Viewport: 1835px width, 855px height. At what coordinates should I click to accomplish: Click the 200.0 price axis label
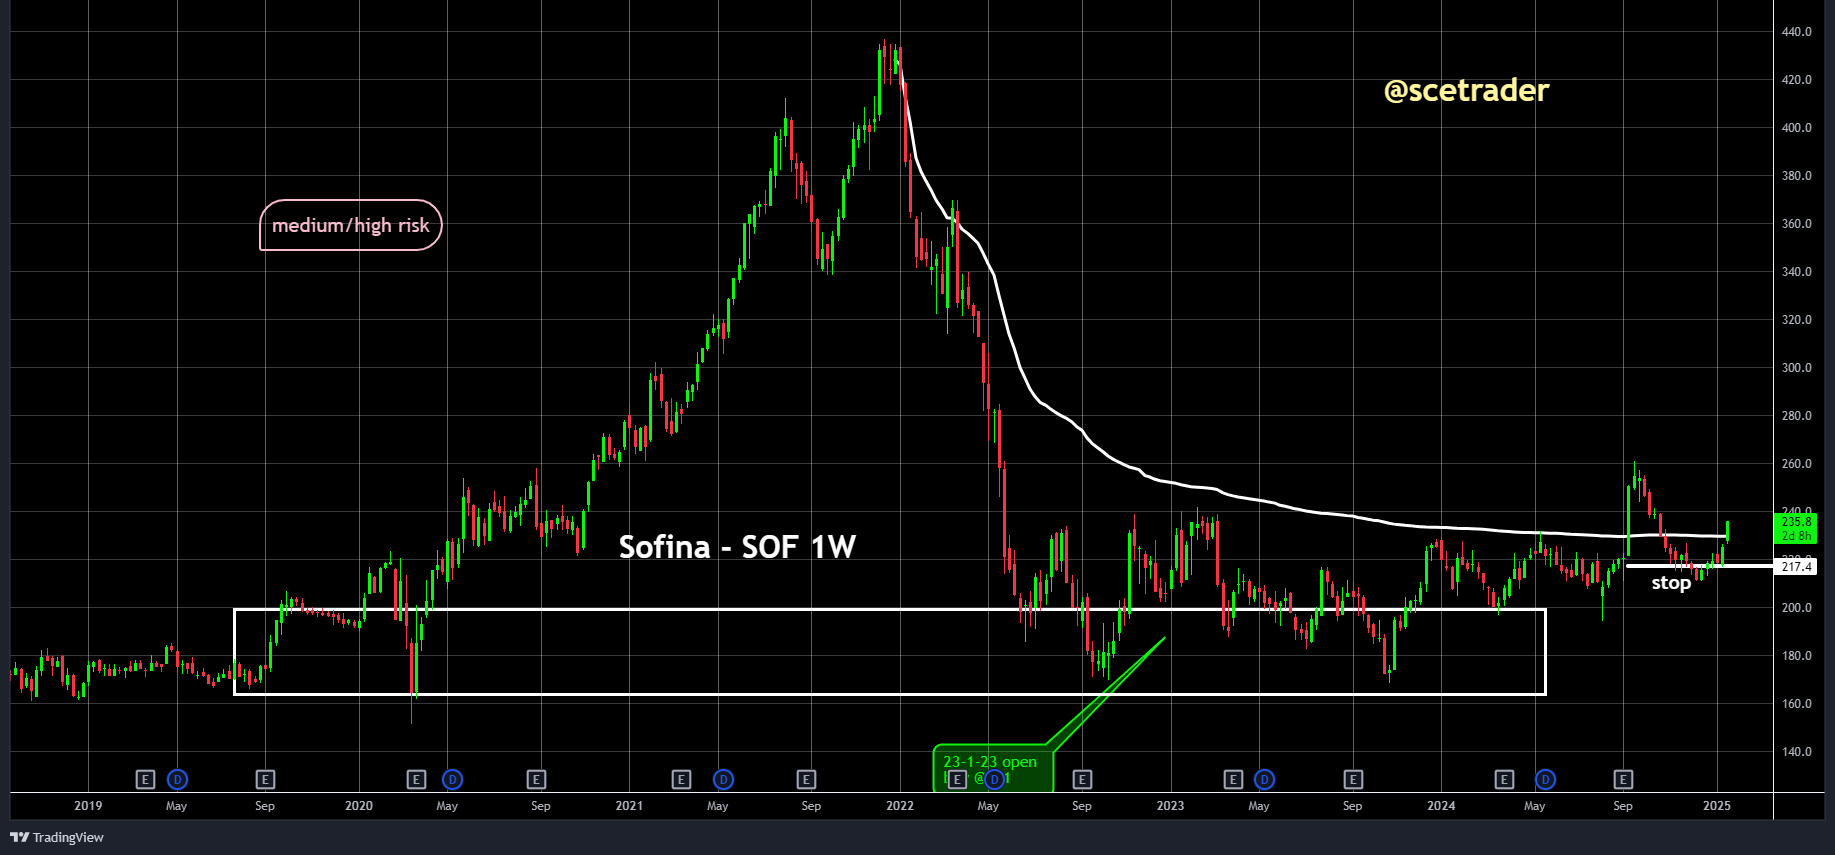point(1796,608)
